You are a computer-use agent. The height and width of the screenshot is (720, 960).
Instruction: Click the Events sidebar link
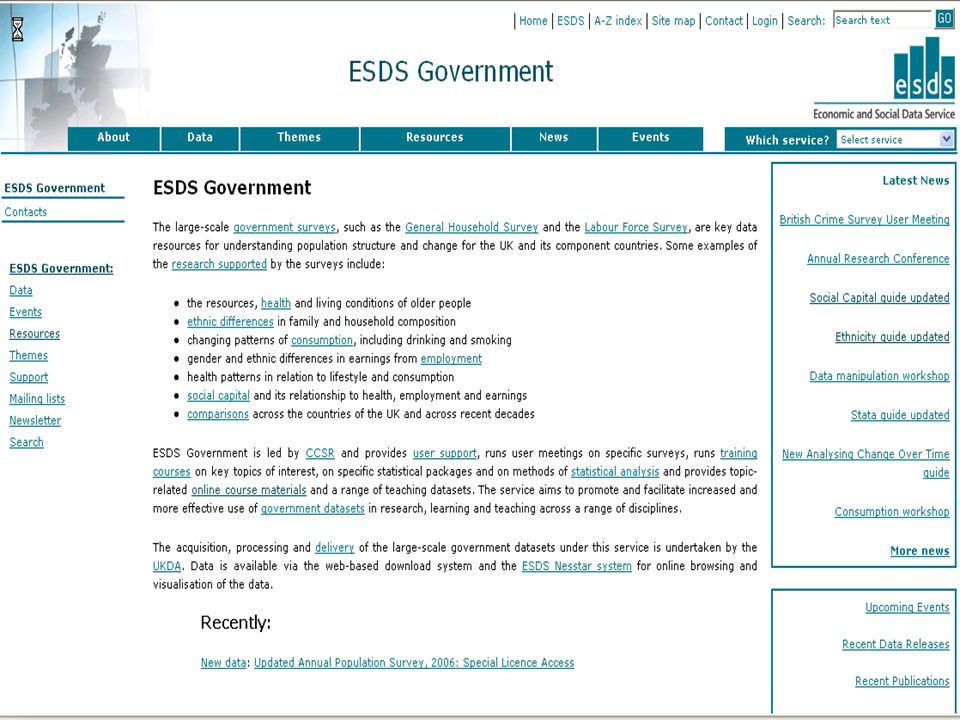(x=26, y=312)
